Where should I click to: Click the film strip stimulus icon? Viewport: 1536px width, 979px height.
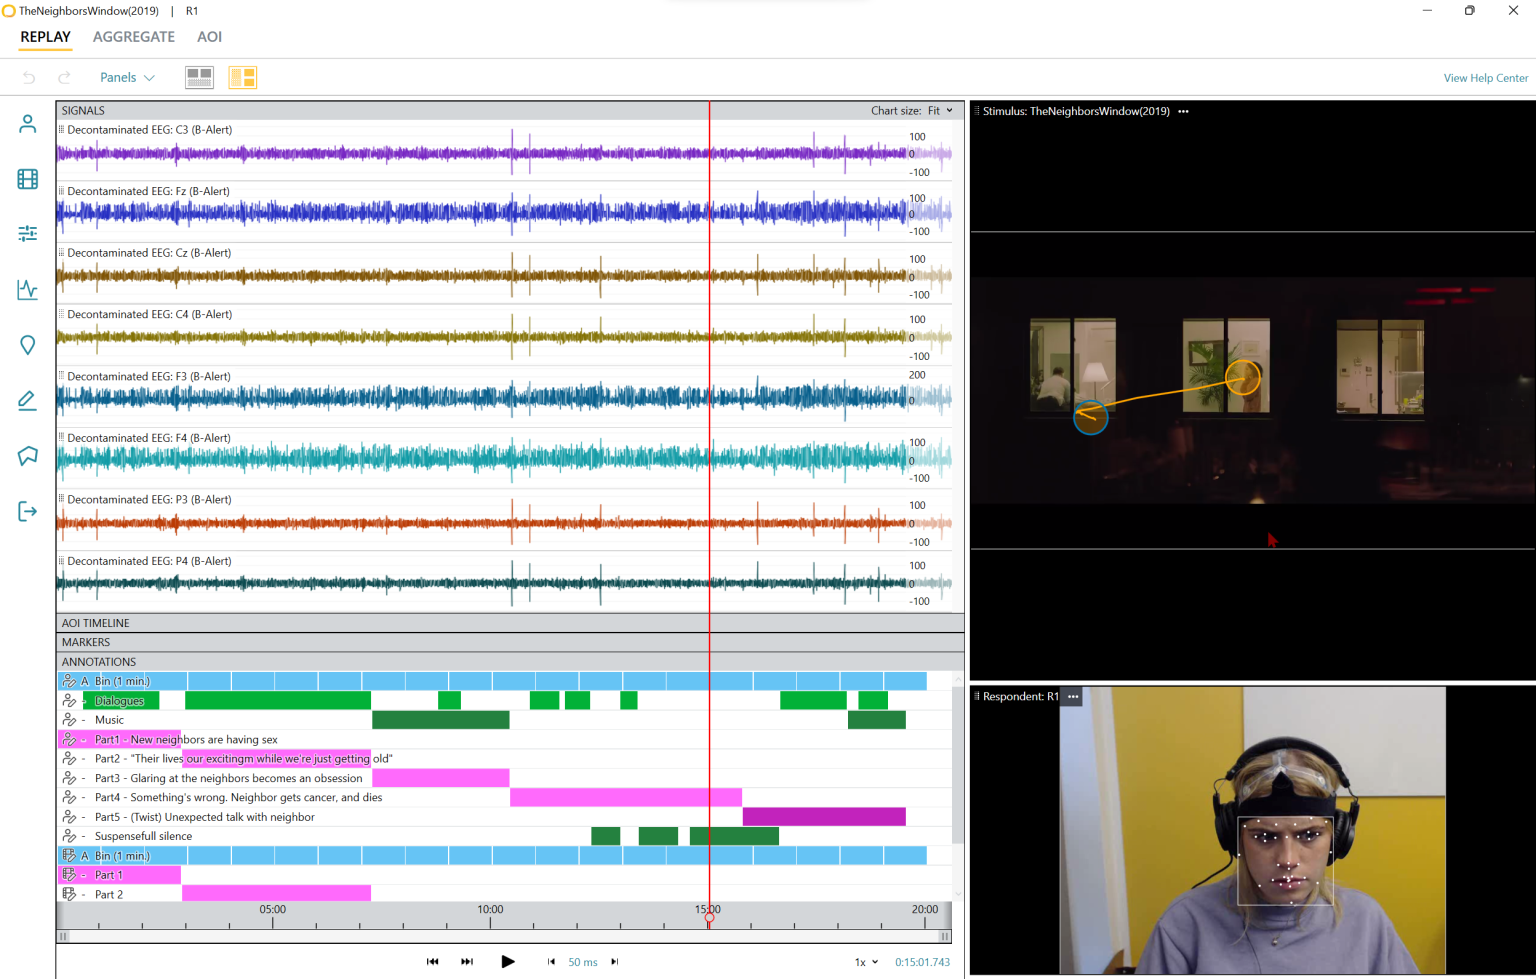(x=28, y=179)
